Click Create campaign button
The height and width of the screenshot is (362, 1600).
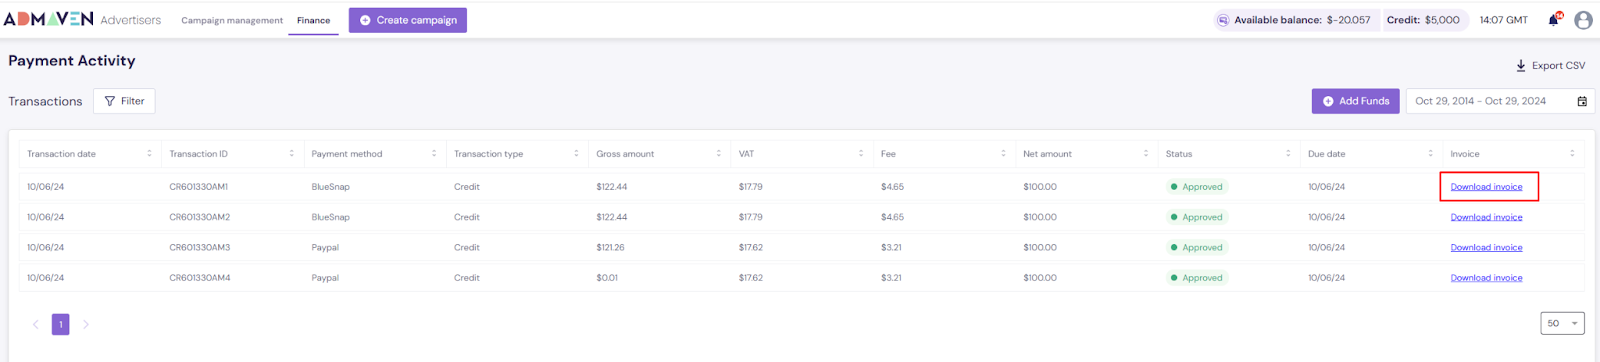point(408,20)
